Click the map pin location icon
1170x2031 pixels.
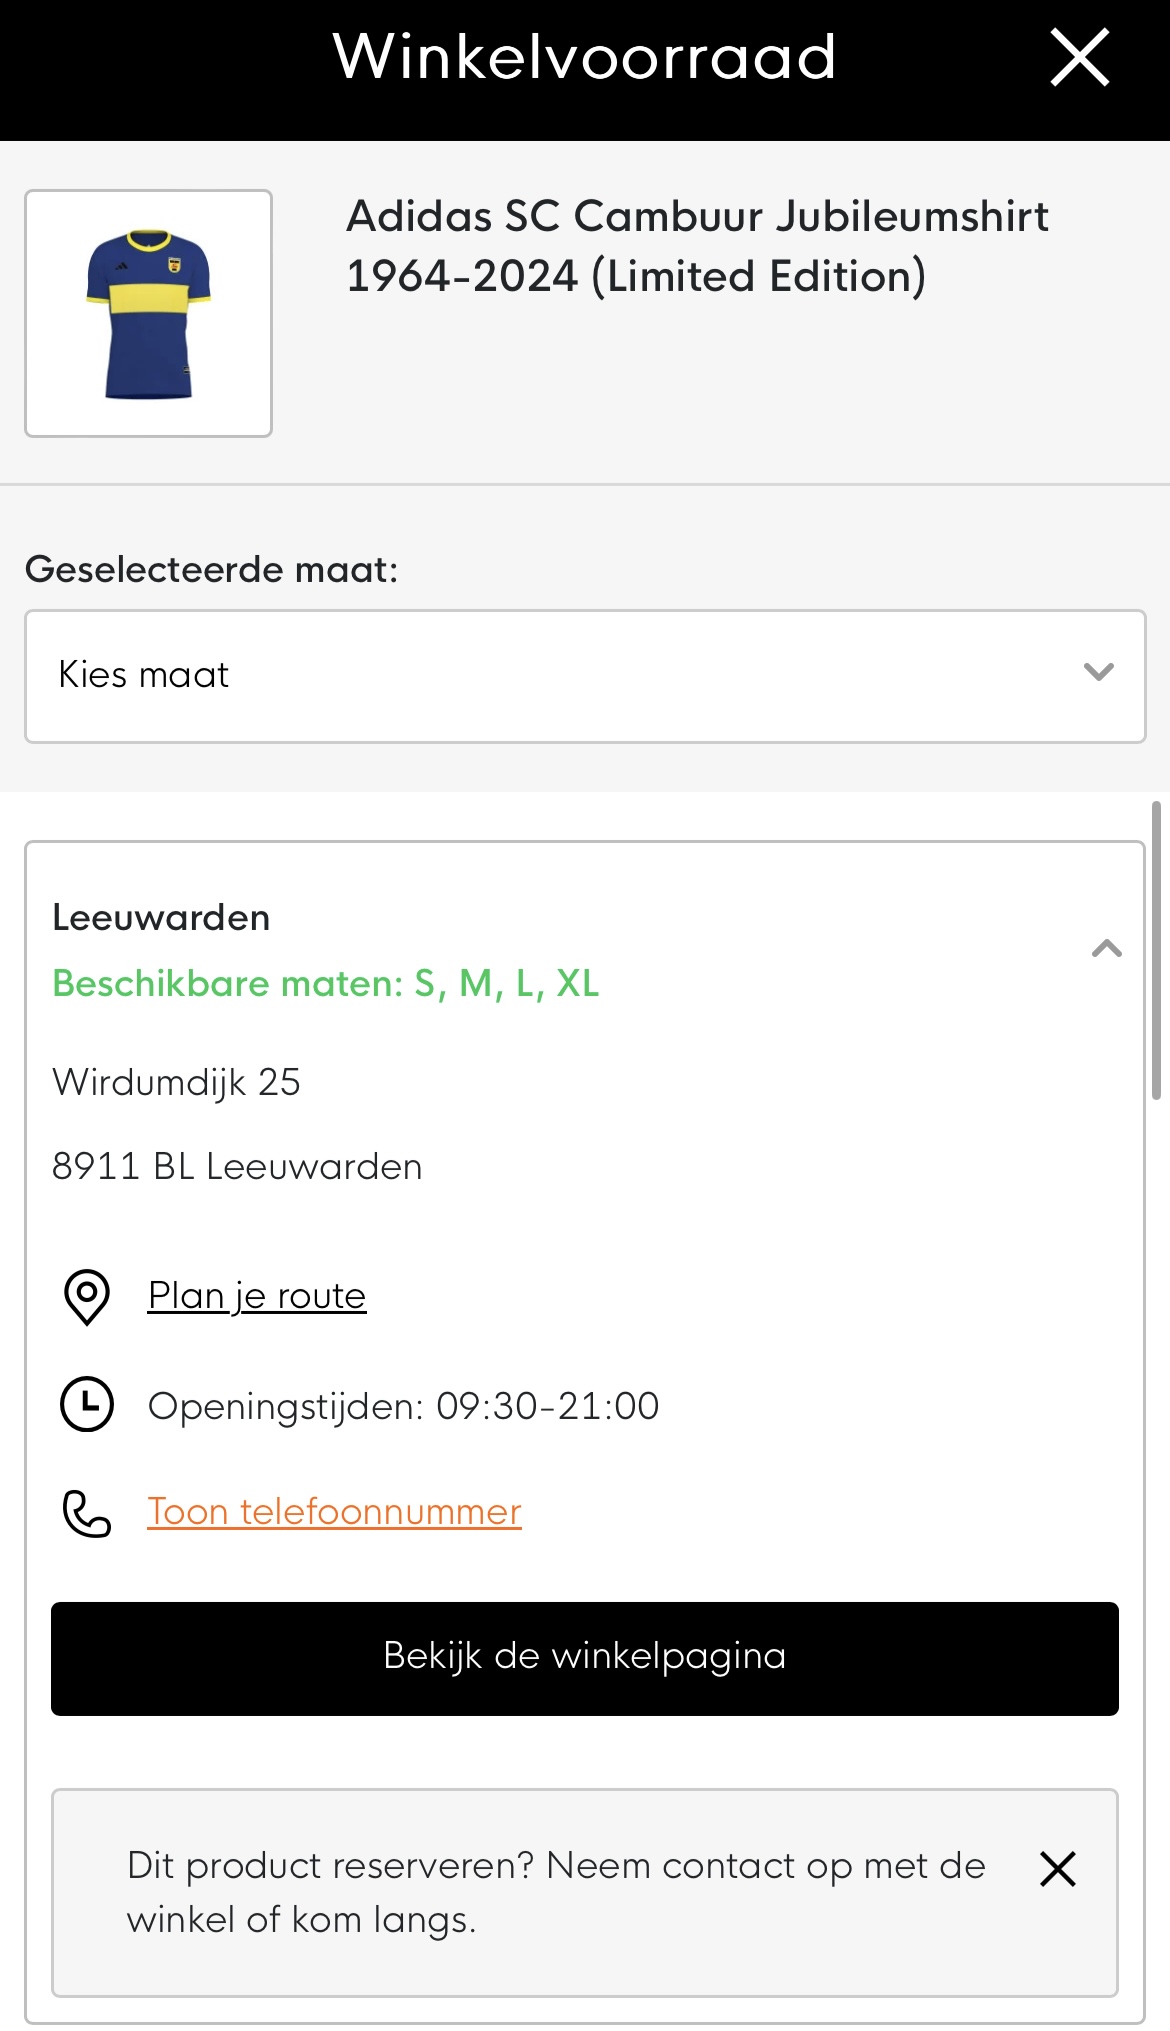tap(87, 1297)
